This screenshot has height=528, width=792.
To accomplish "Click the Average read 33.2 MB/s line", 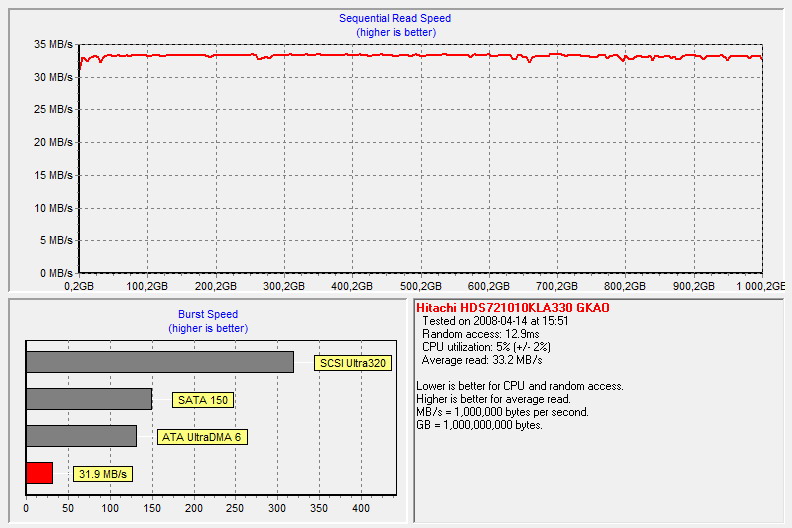I will point(482,360).
